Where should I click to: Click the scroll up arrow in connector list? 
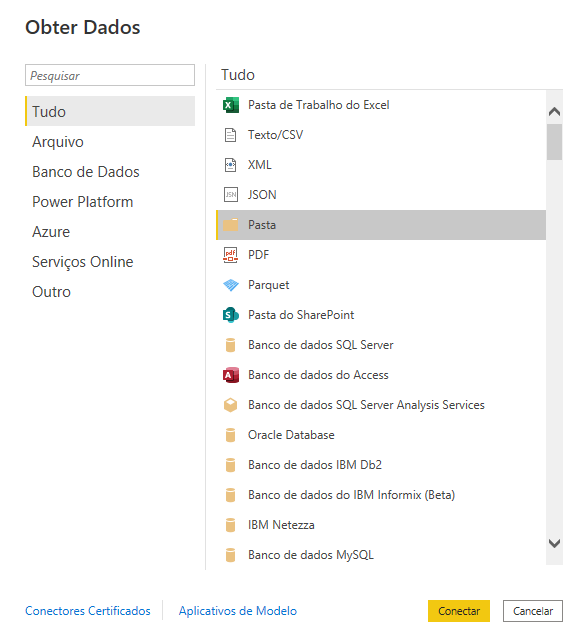(554, 111)
